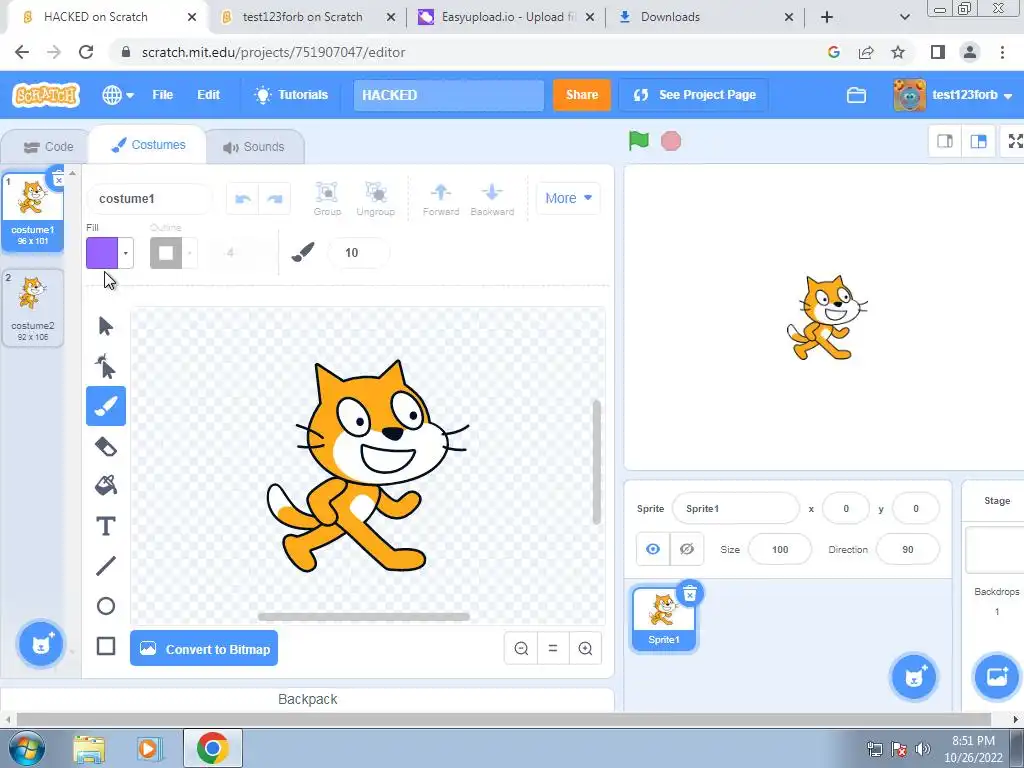
Task: Click the red stop button
Action: point(671,141)
